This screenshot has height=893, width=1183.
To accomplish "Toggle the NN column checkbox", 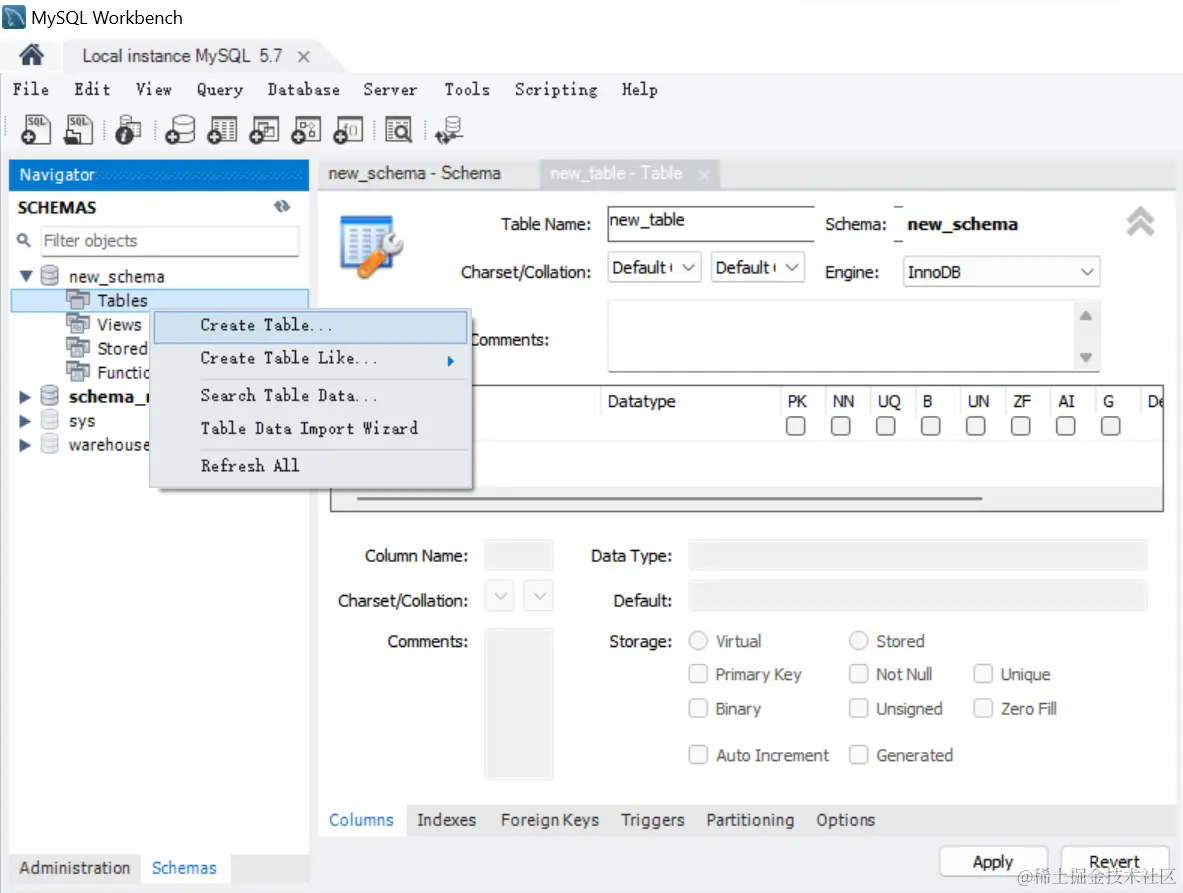I will [x=840, y=426].
